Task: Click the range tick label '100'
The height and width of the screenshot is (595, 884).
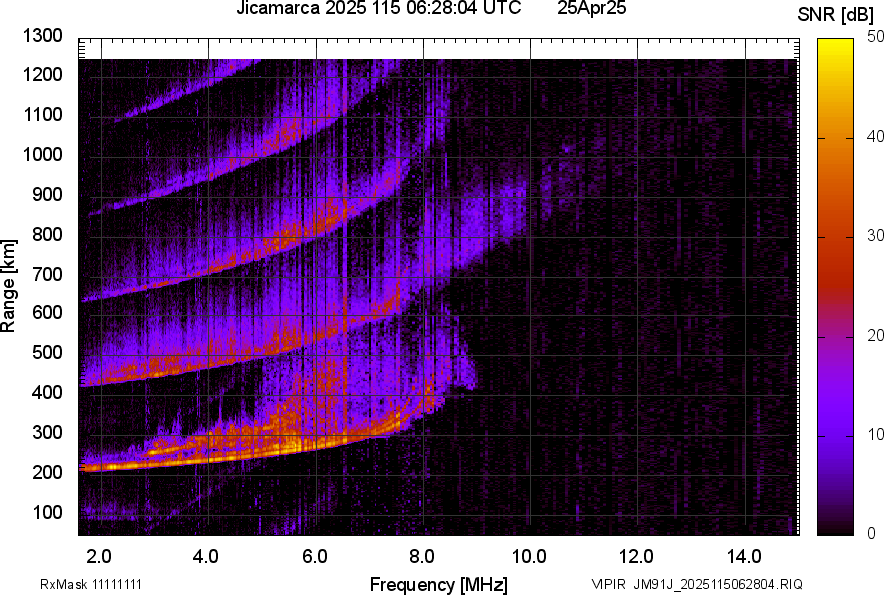Action: click(47, 513)
